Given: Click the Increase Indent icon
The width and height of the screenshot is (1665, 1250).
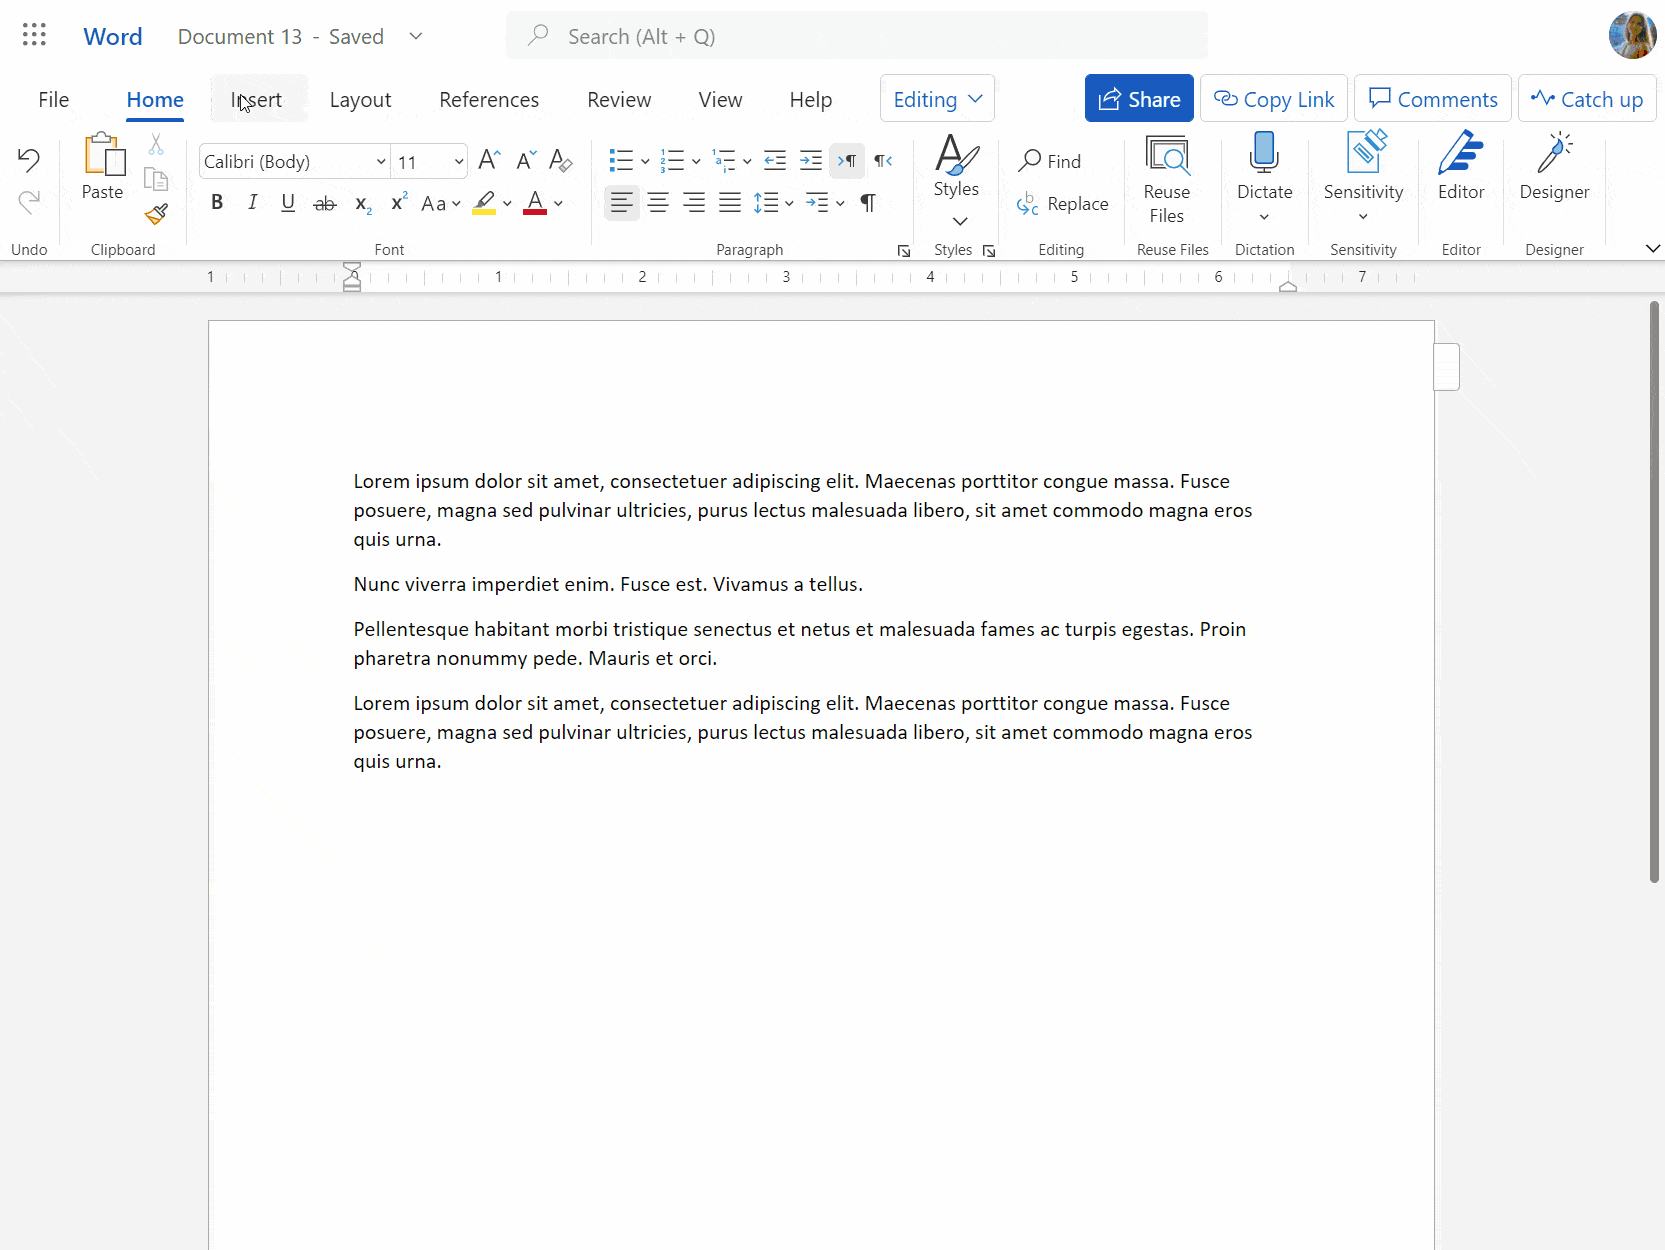Looking at the screenshot, I should [811, 160].
